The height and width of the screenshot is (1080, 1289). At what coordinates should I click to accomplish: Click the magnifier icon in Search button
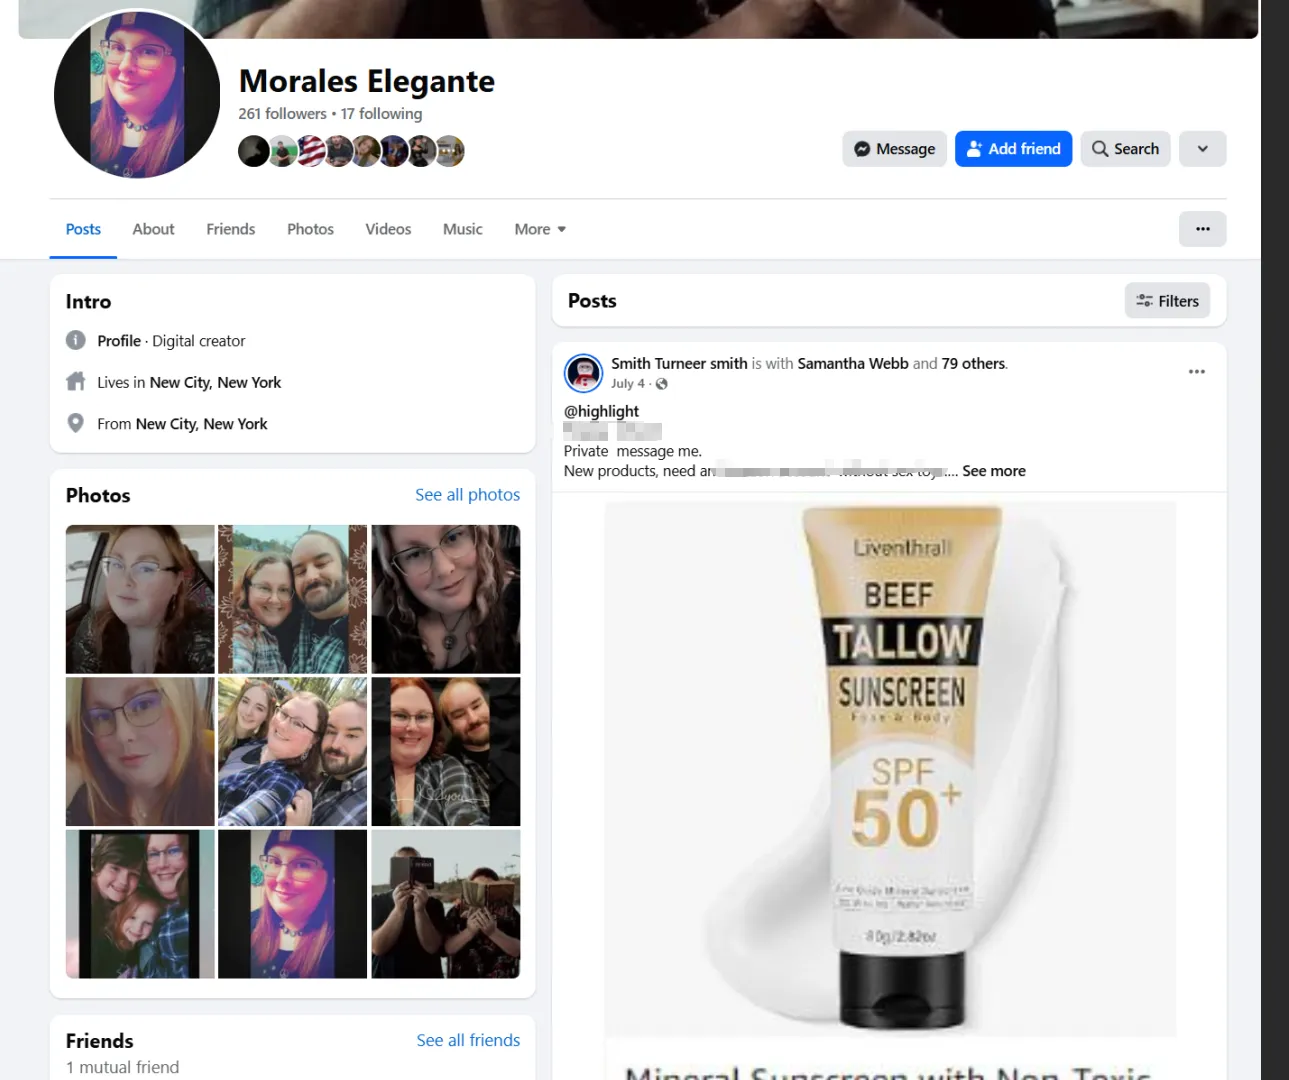pos(1100,149)
